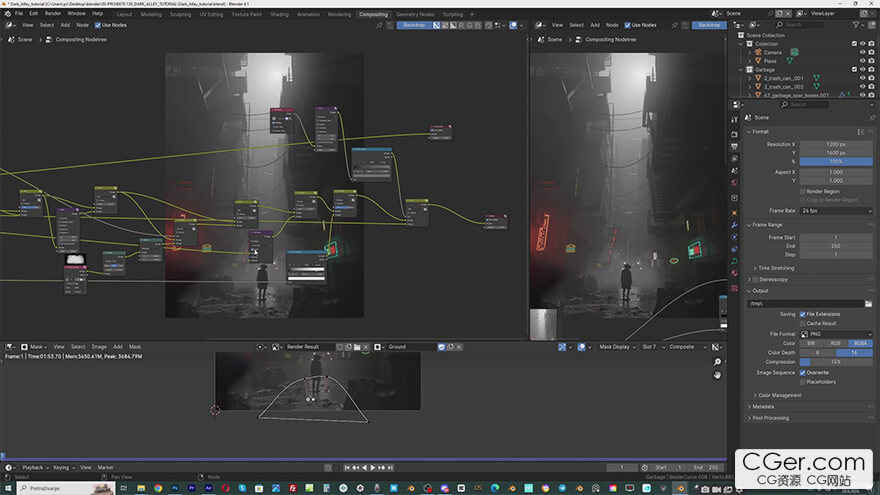Open the outliner filter funnel

[x=856, y=25]
